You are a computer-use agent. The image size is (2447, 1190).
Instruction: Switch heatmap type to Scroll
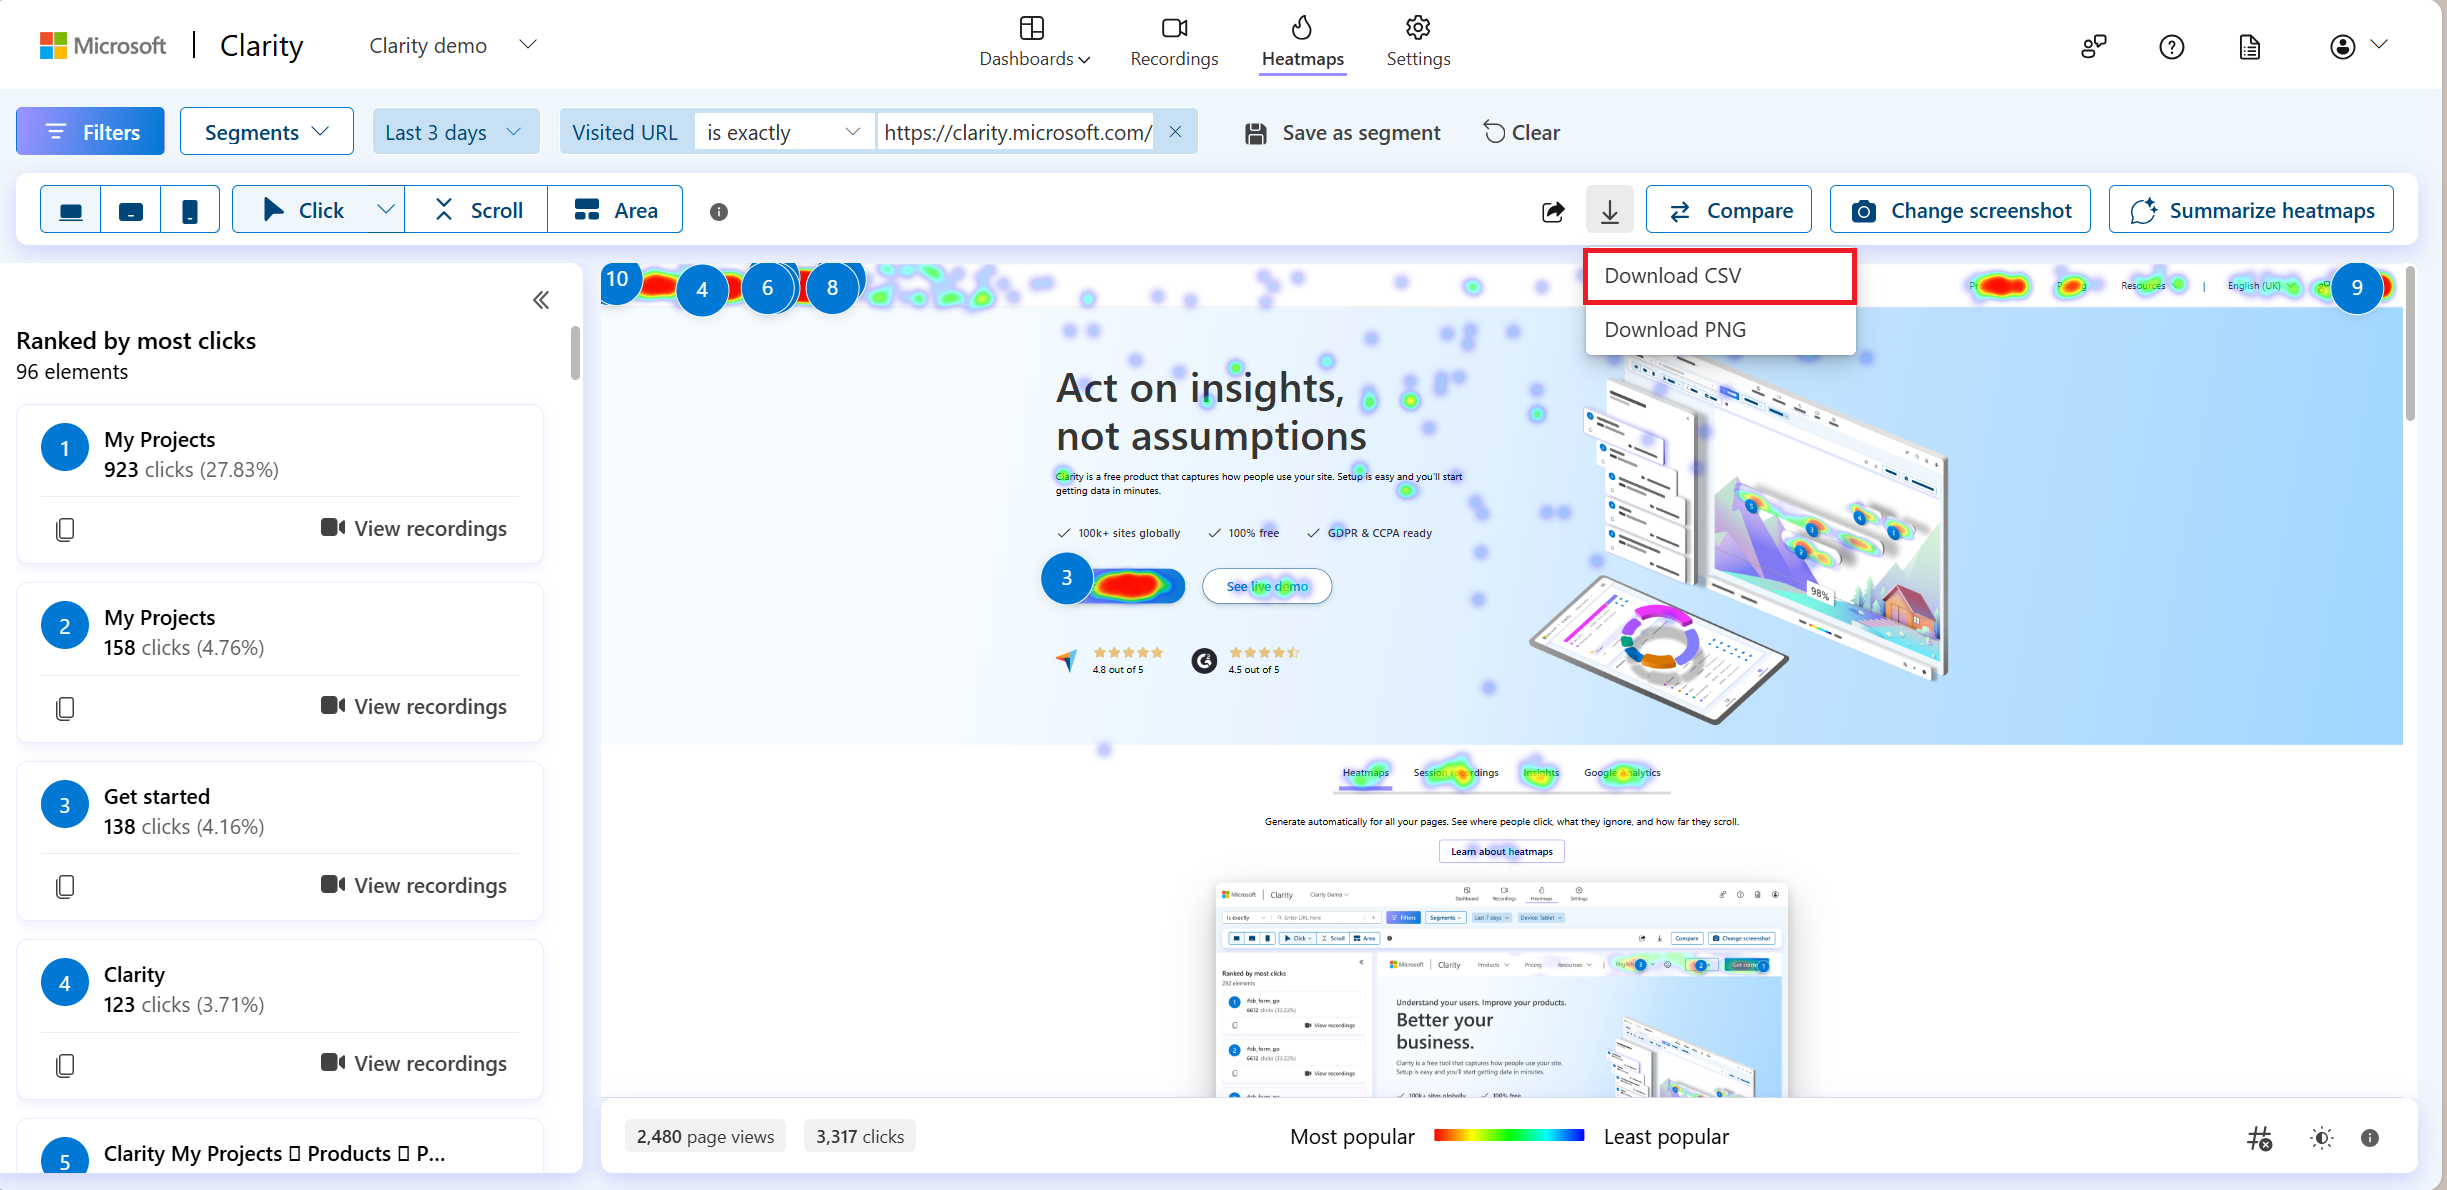[x=477, y=210]
